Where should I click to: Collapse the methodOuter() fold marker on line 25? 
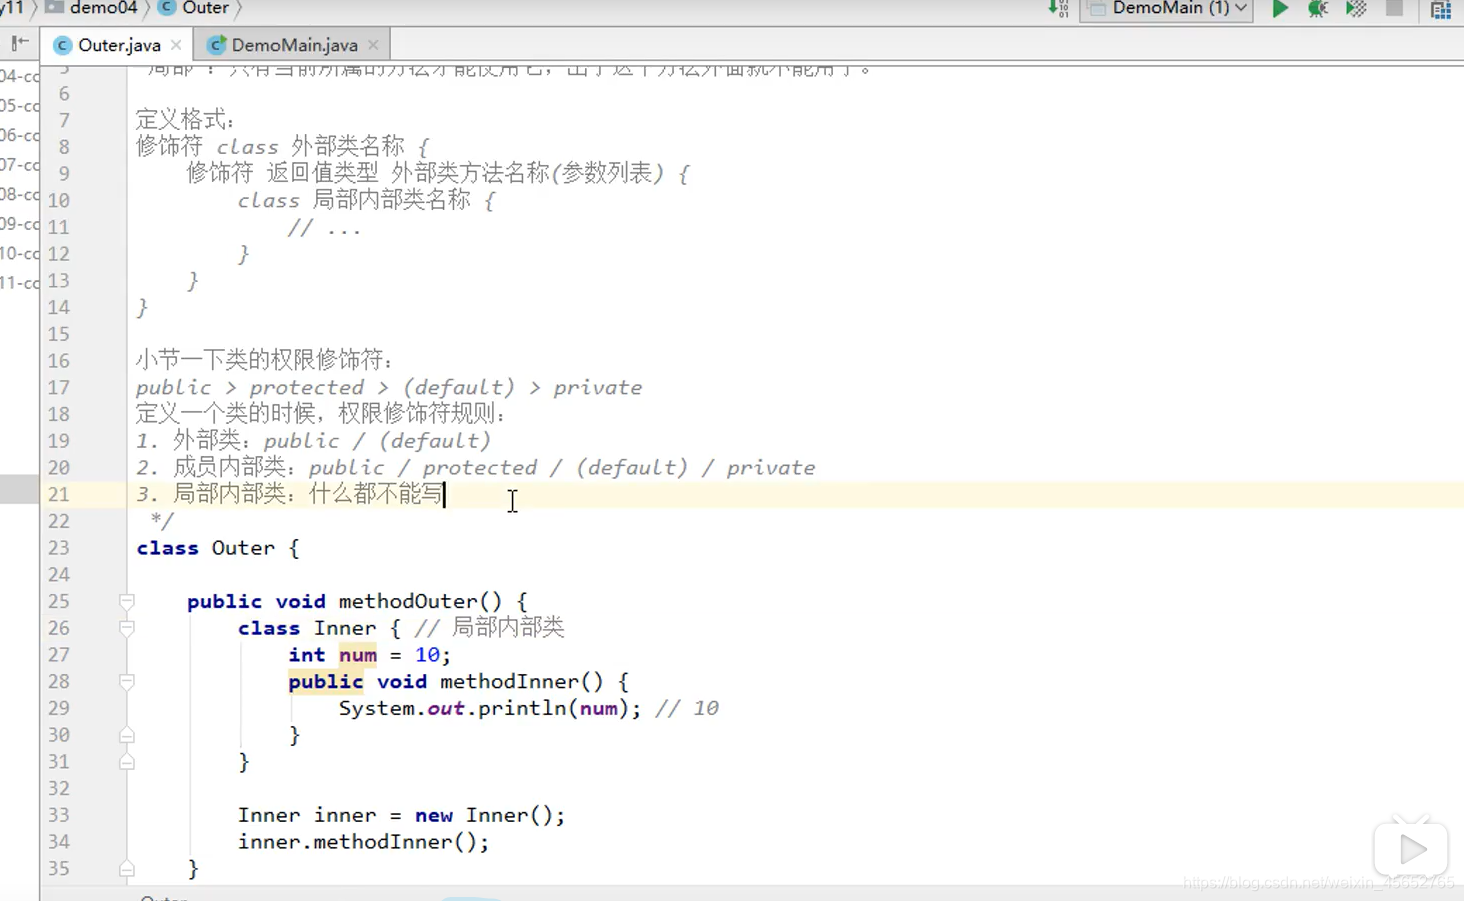pyautogui.click(x=127, y=601)
